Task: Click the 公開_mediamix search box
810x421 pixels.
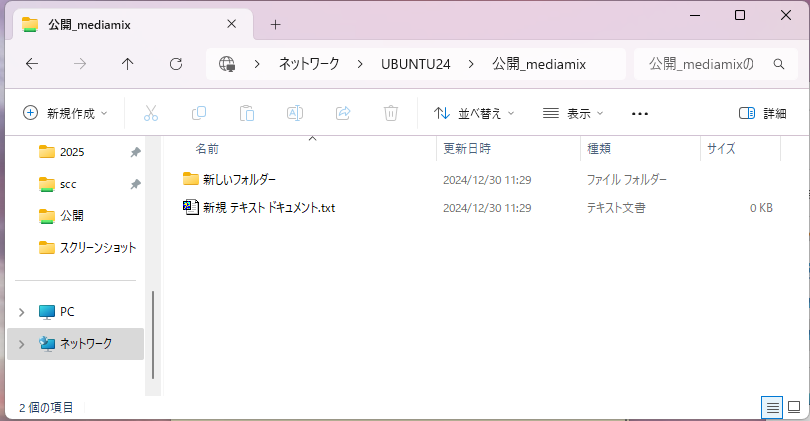Action: click(704, 64)
